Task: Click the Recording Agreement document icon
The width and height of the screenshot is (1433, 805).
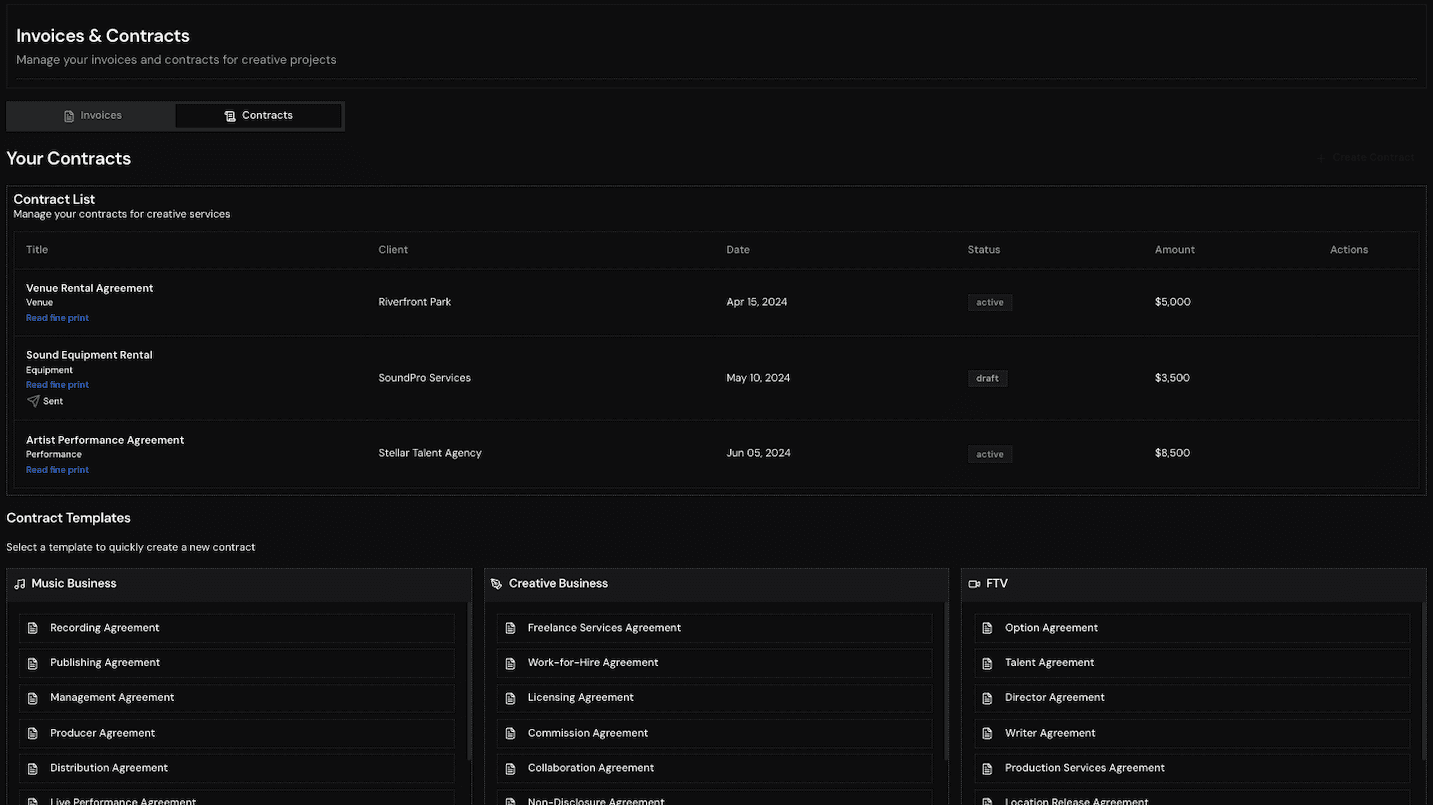Action: coord(32,628)
